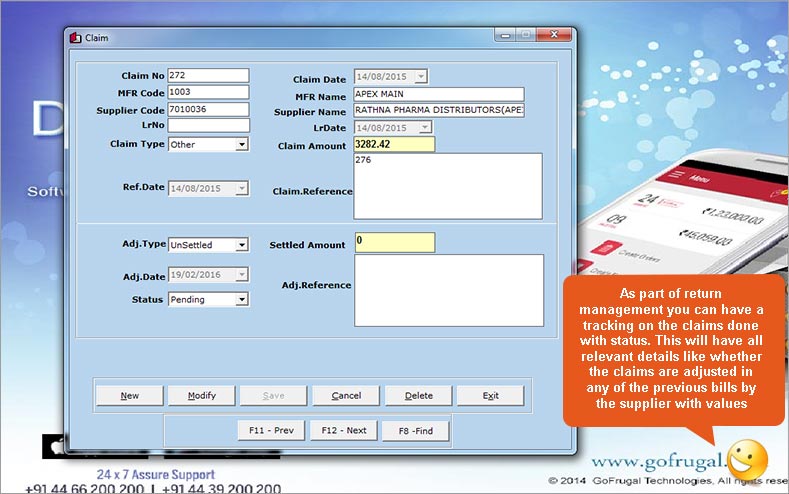
Task: Click the Claim Amount field 3282.42
Action: (394, 144)
